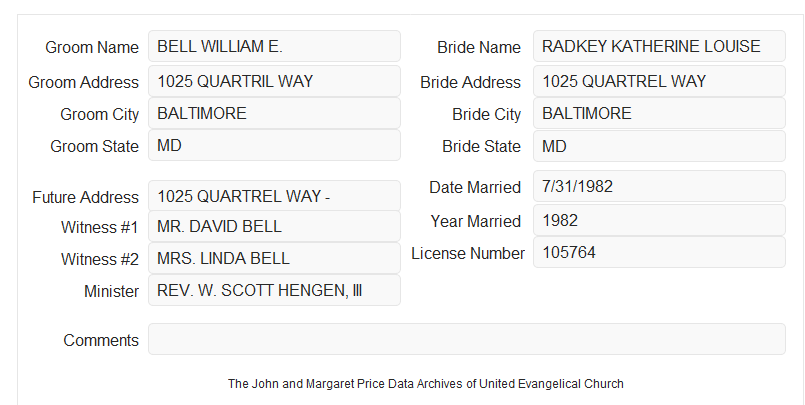Screen dimensions: 805x405
Task: Click the Minister name field
Action: tap(274, 290)
